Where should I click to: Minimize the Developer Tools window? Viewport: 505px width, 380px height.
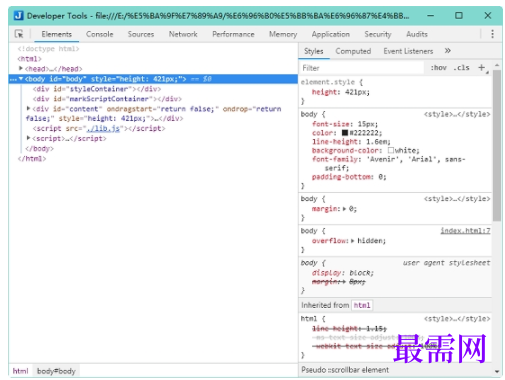coord(430,16)
